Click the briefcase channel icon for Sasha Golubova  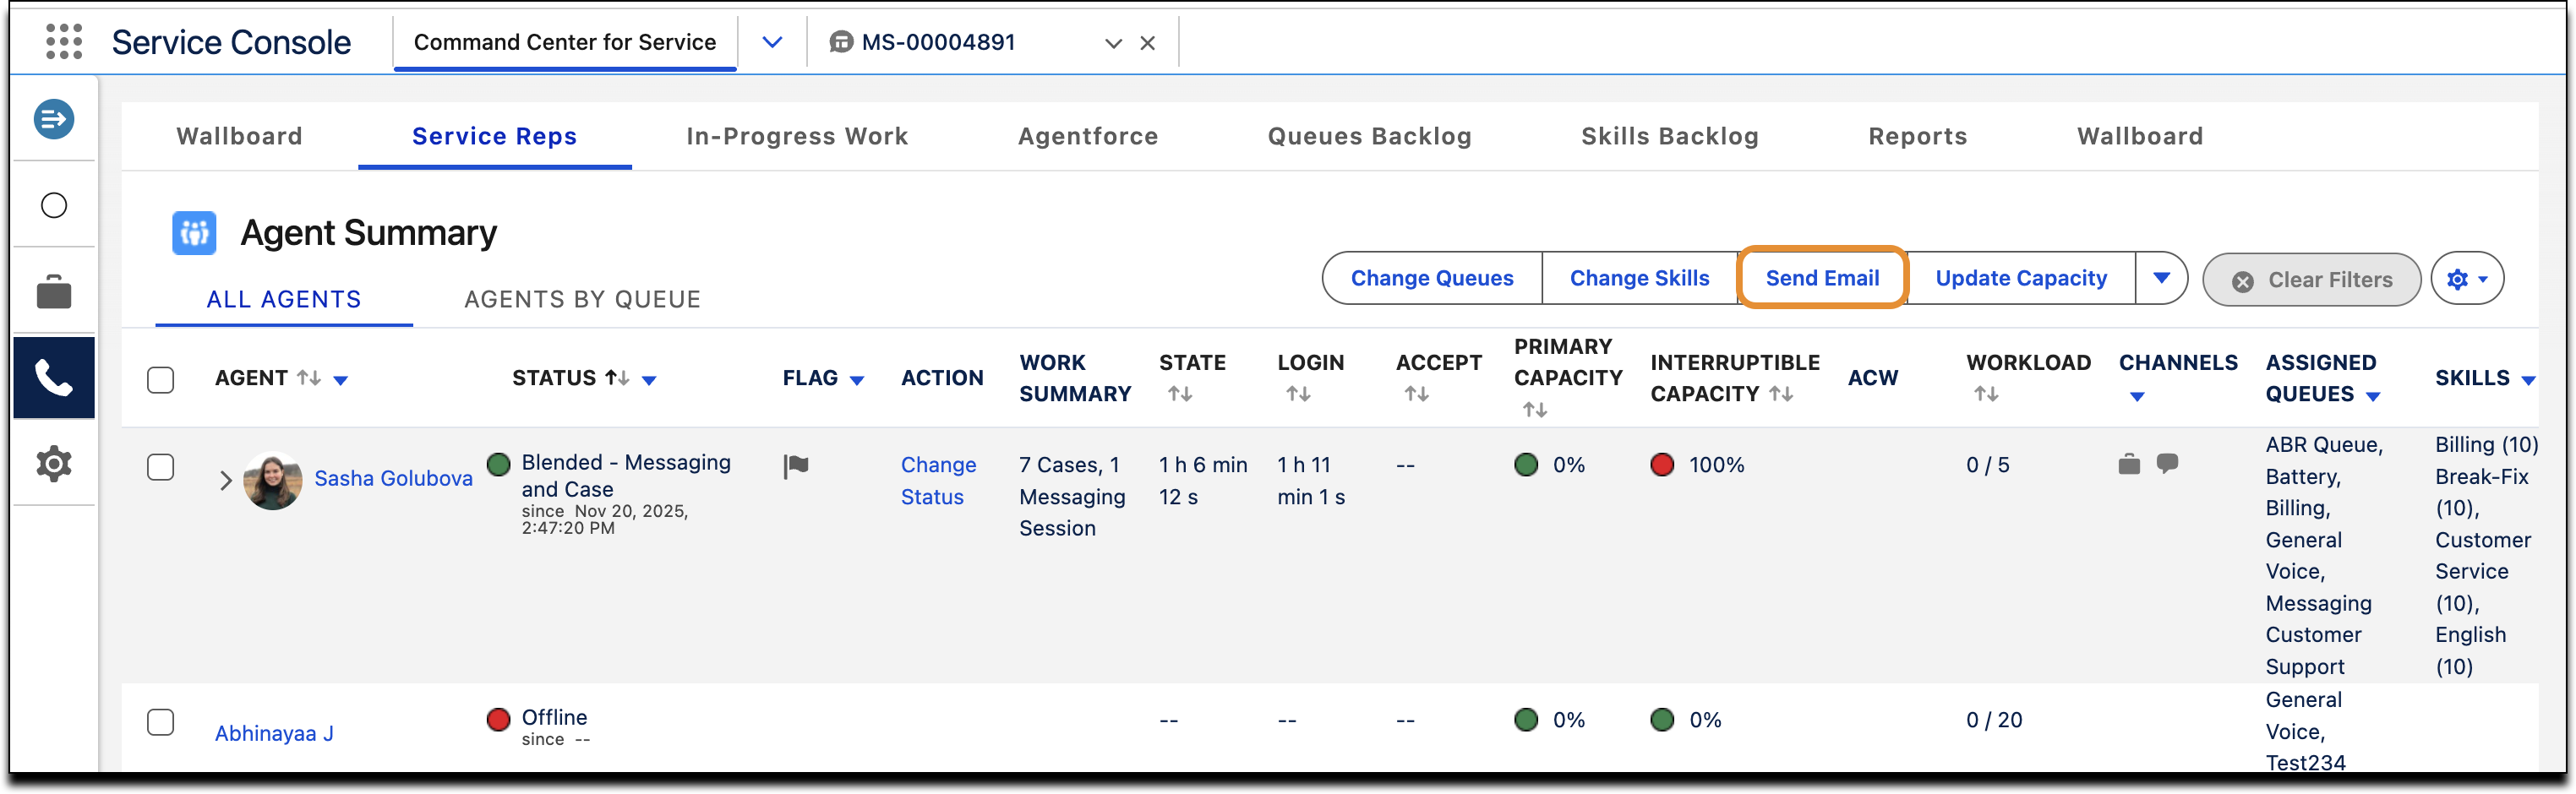tap(2129, 464)
